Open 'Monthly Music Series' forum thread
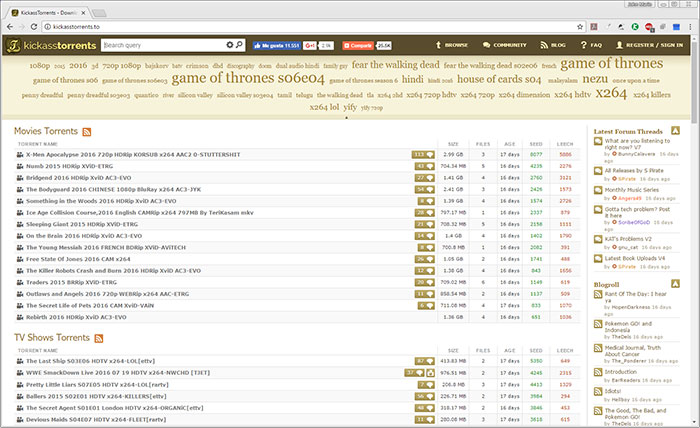Screen dimensions: 700x428 coord(631,190)
